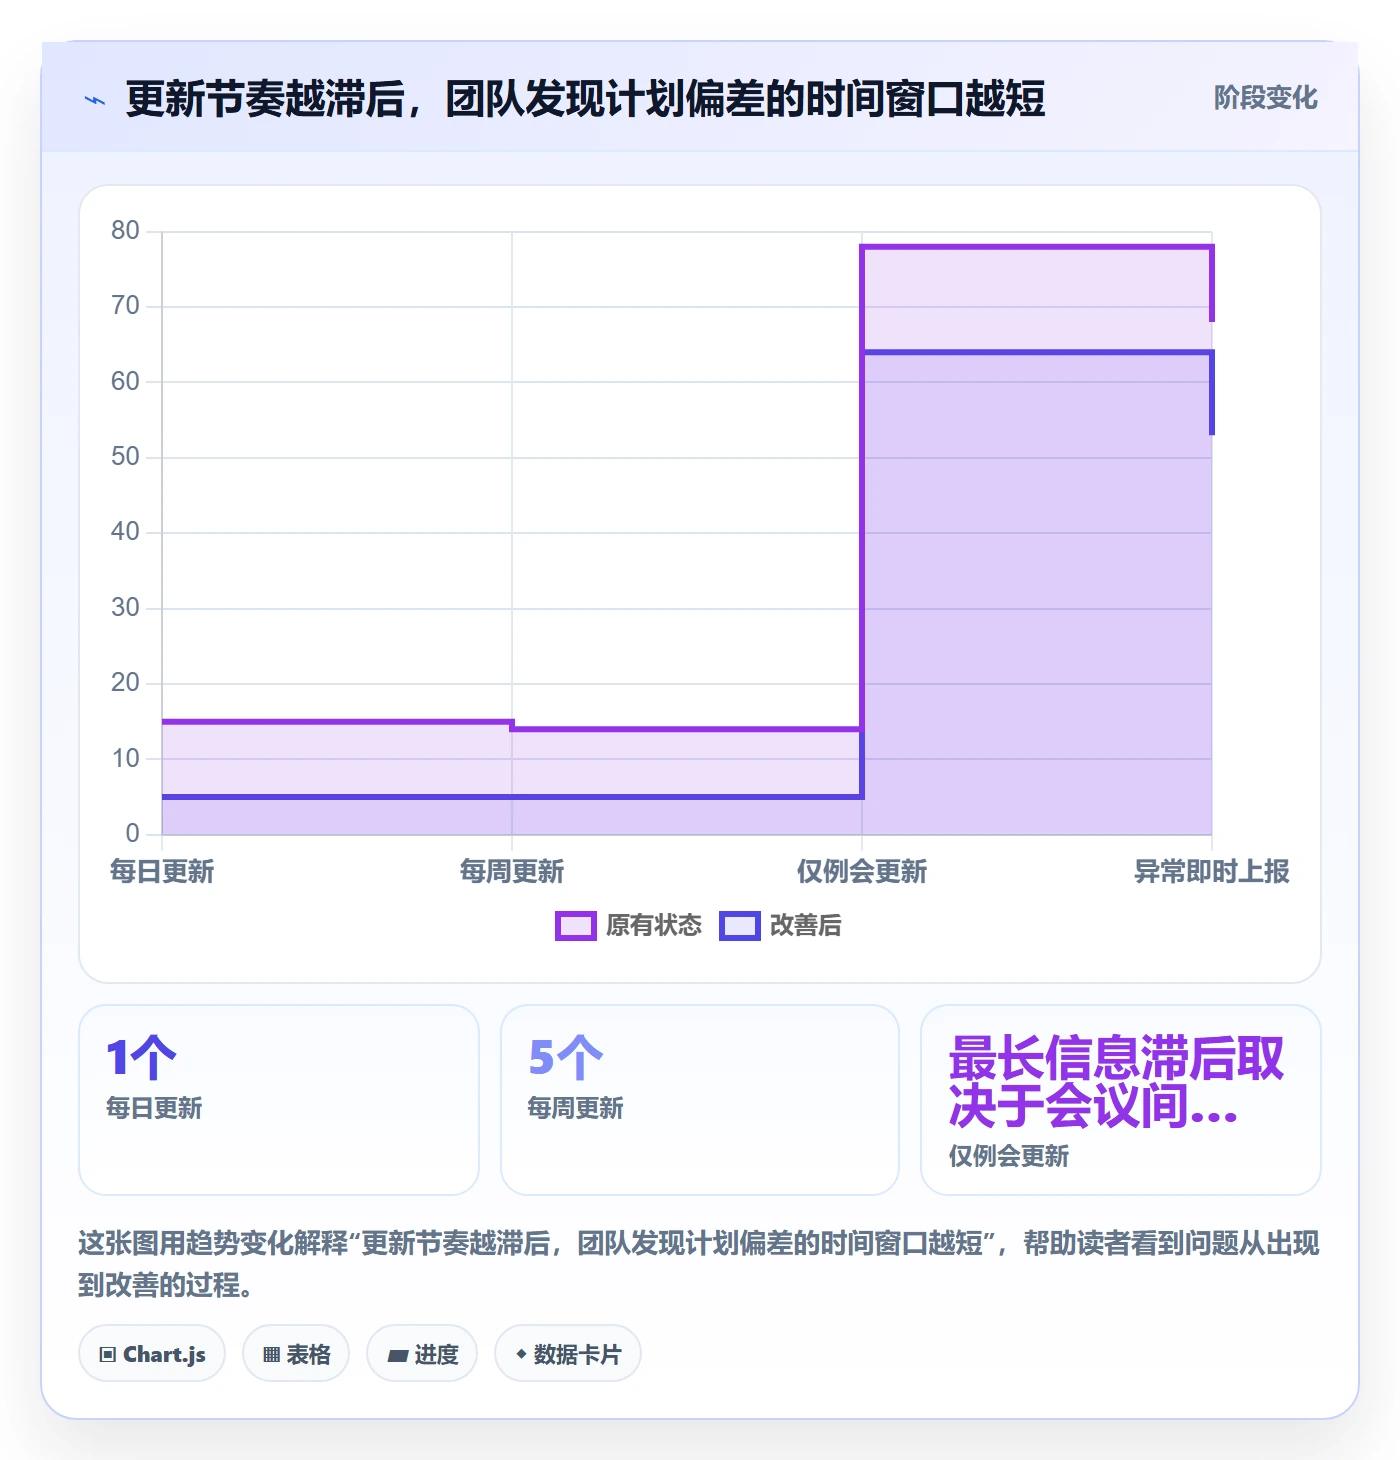Select the 数据卡片 tag chip
The width and height of the screenshot is (1400, 1460).
point(568,1354)
